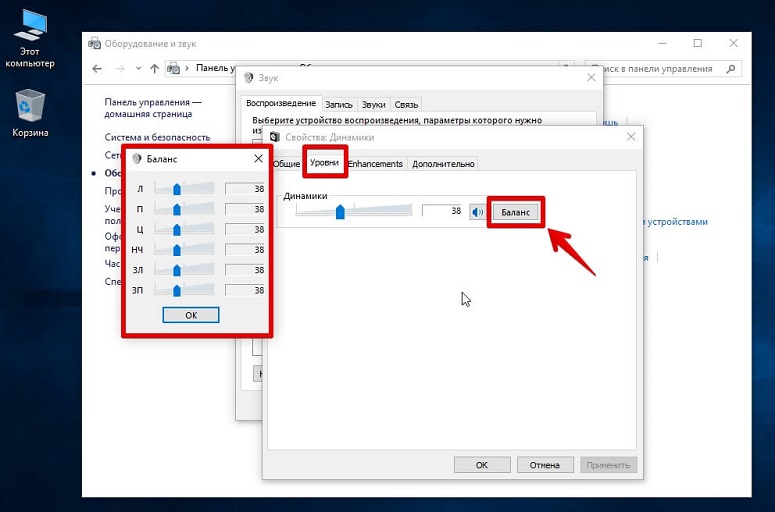
Task: Click the Forward arrow in Control Panel
Action: tap(120, 69)
